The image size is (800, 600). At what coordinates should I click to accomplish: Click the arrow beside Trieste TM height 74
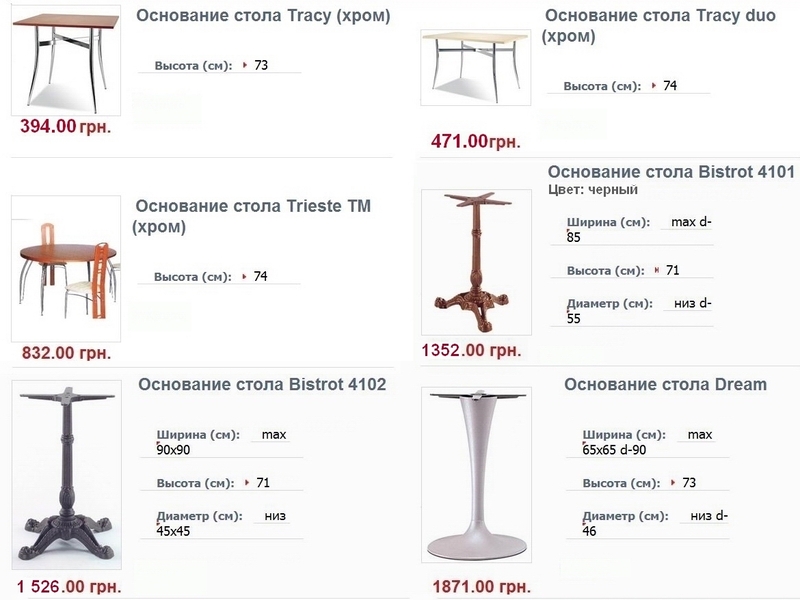coord(245,276)
